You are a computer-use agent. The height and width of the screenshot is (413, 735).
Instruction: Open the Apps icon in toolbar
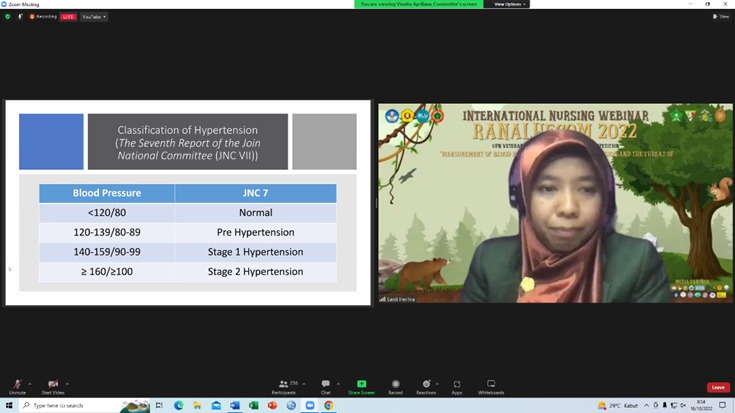[457, 384]
